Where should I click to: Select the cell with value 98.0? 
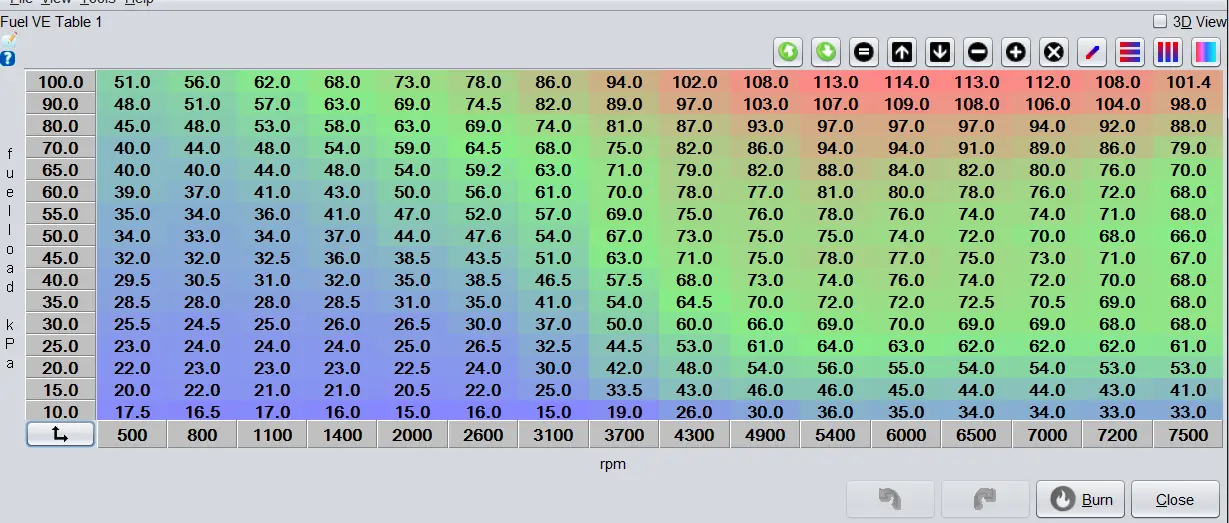(x=1188, y=104)
